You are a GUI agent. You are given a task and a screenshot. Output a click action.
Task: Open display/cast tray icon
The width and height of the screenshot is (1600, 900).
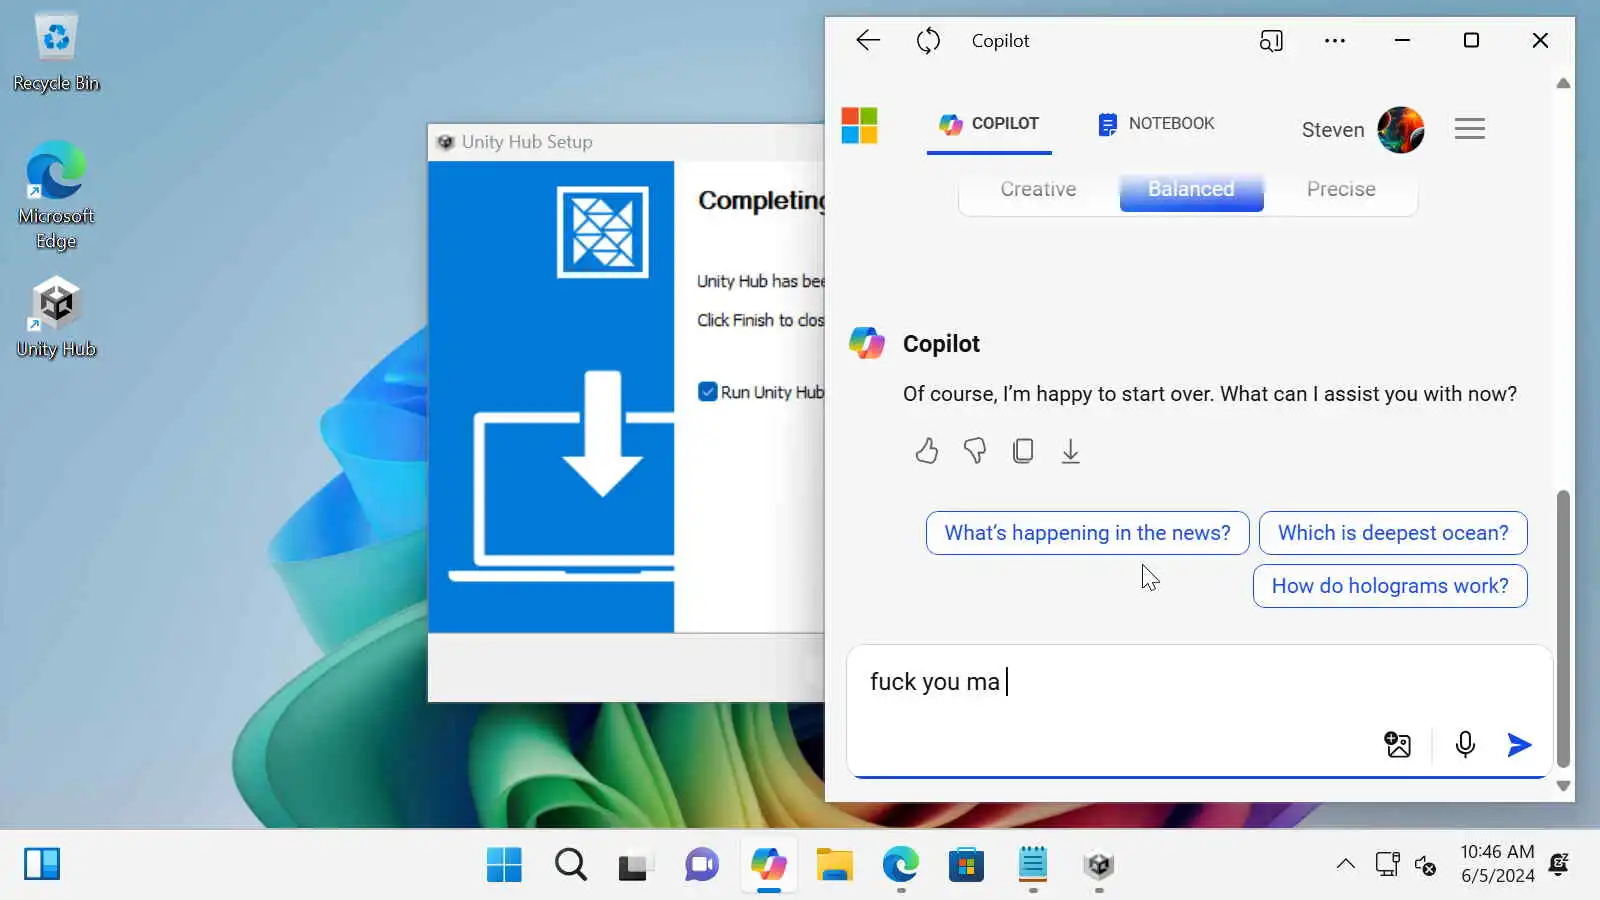[1387, 864]
